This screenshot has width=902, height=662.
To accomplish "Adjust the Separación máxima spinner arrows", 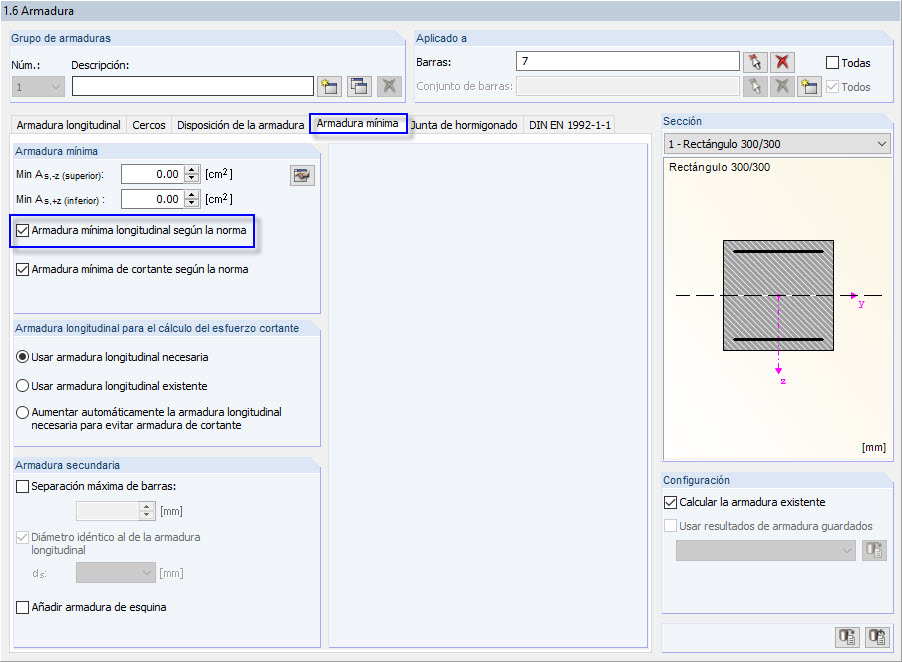I will coord(147,511).
